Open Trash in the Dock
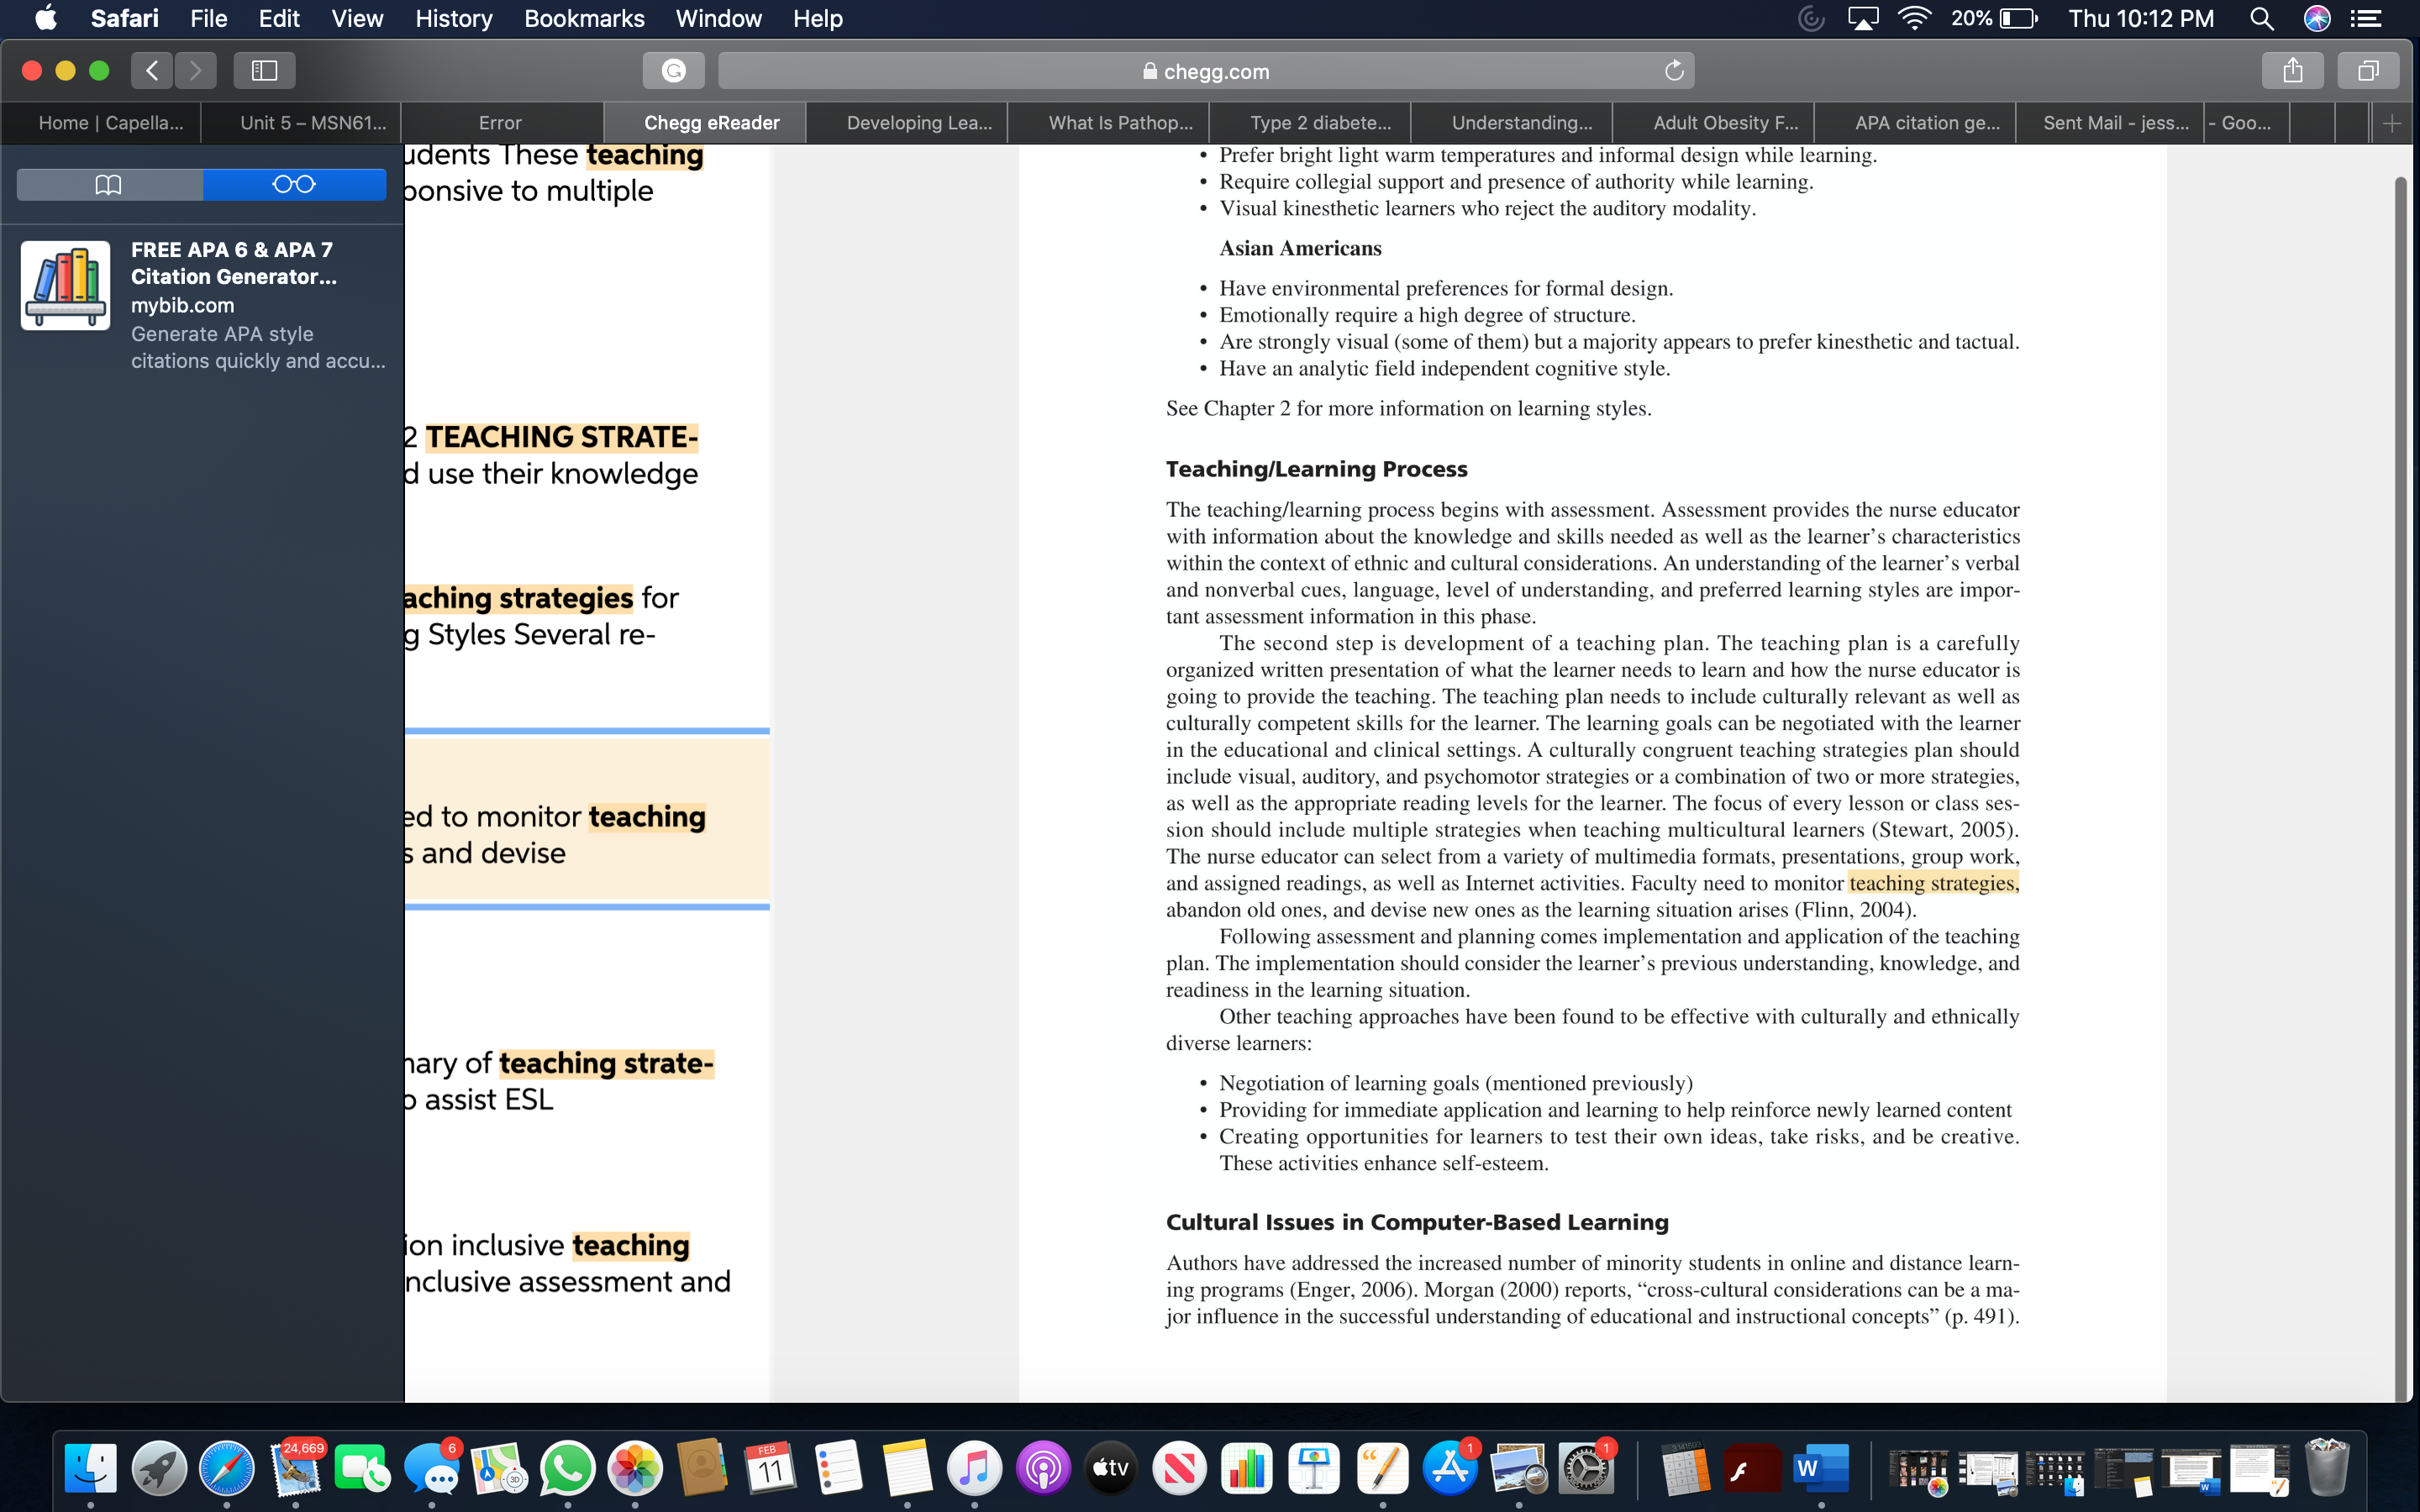 click(x=2326, y=1468)
